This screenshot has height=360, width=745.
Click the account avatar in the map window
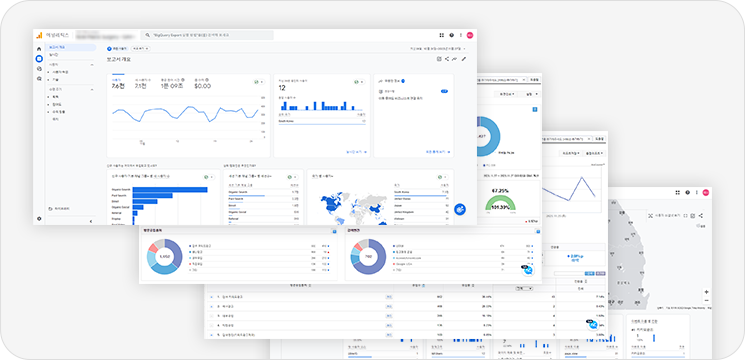[x=706, y=192]
